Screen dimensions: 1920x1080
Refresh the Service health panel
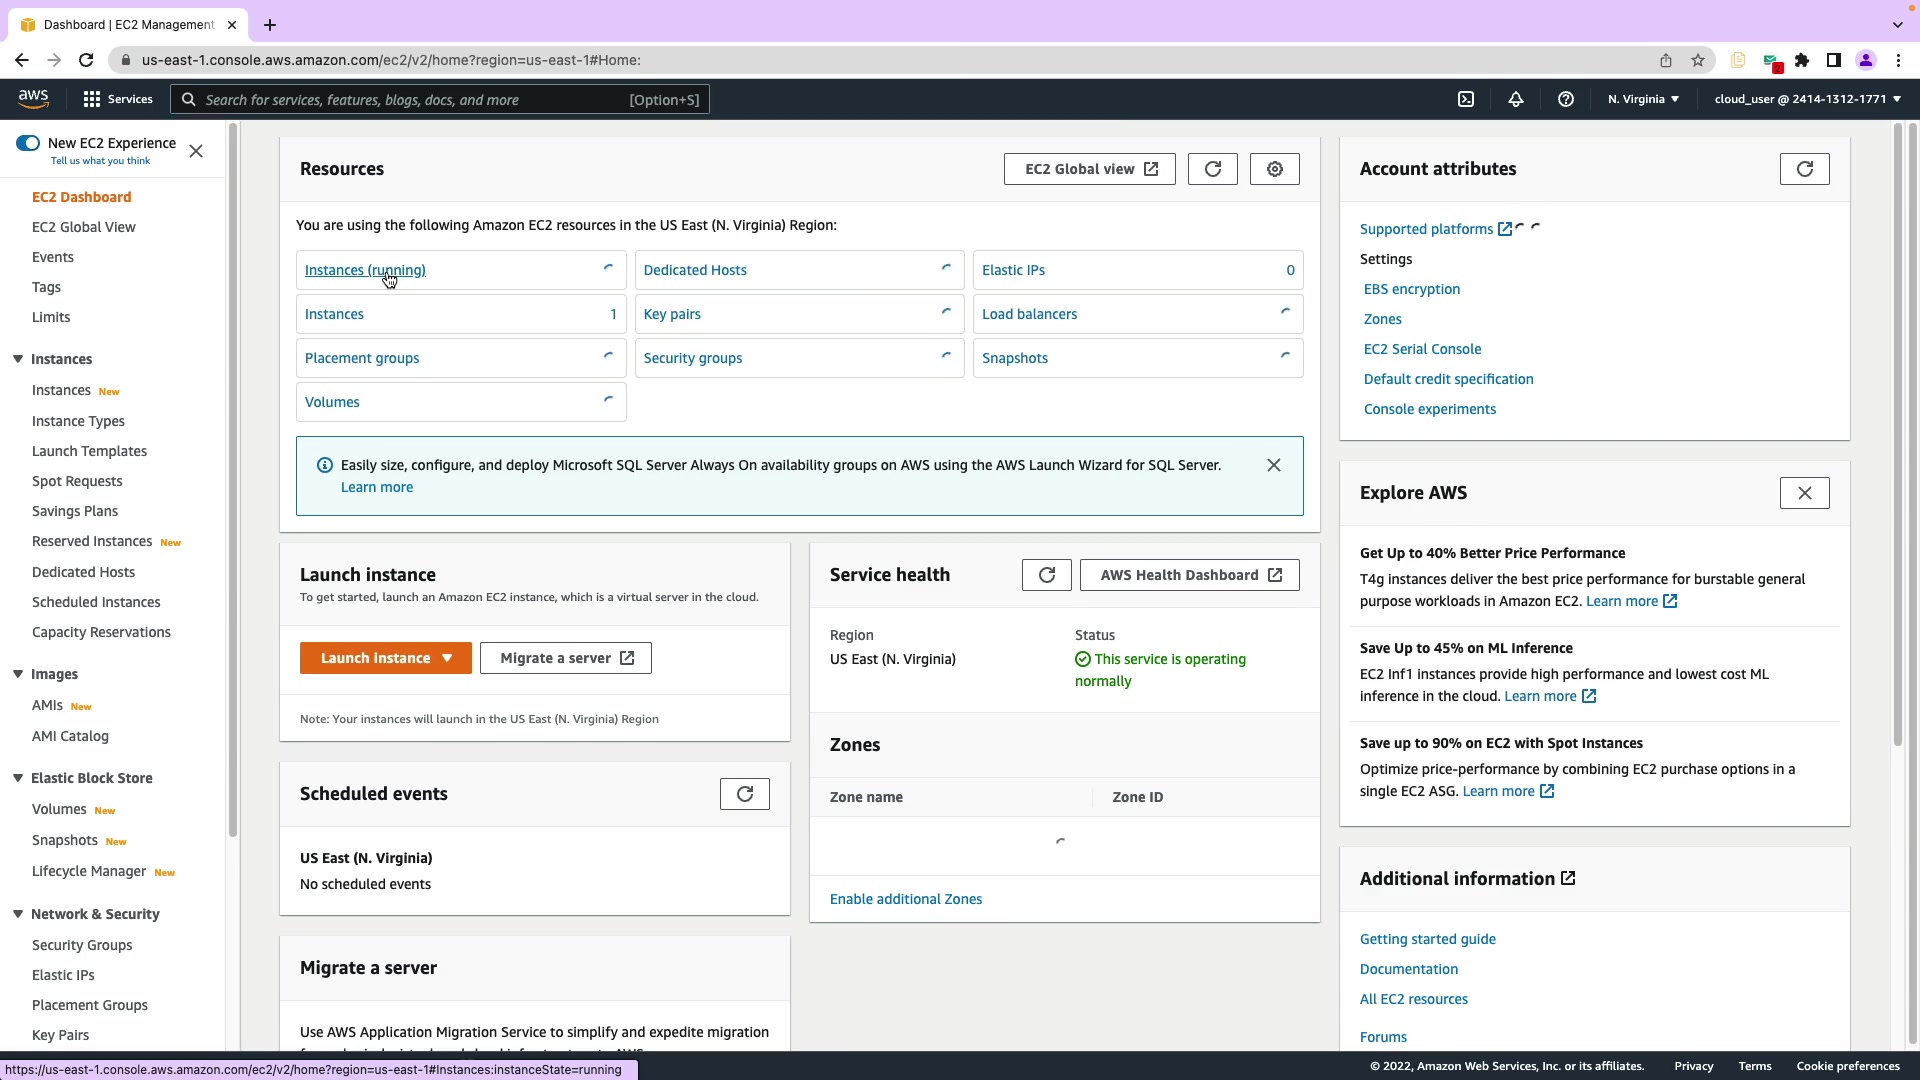click(1046, 575)
